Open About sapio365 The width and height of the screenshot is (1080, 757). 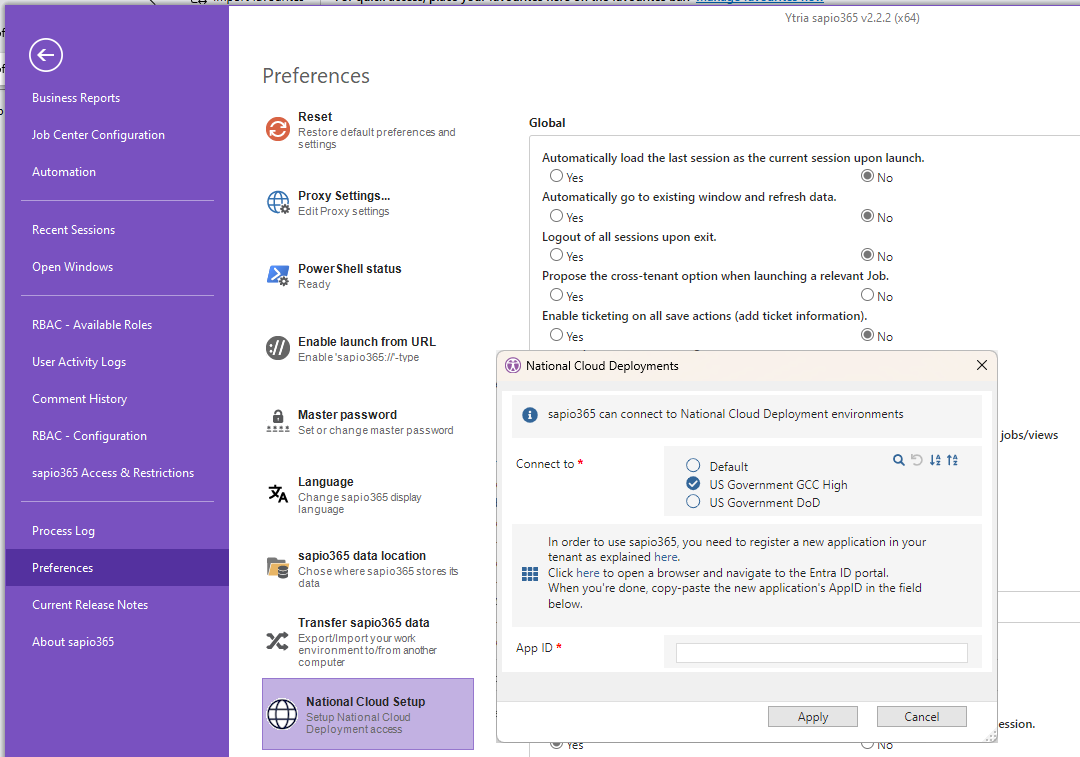(x=73, y=642)
